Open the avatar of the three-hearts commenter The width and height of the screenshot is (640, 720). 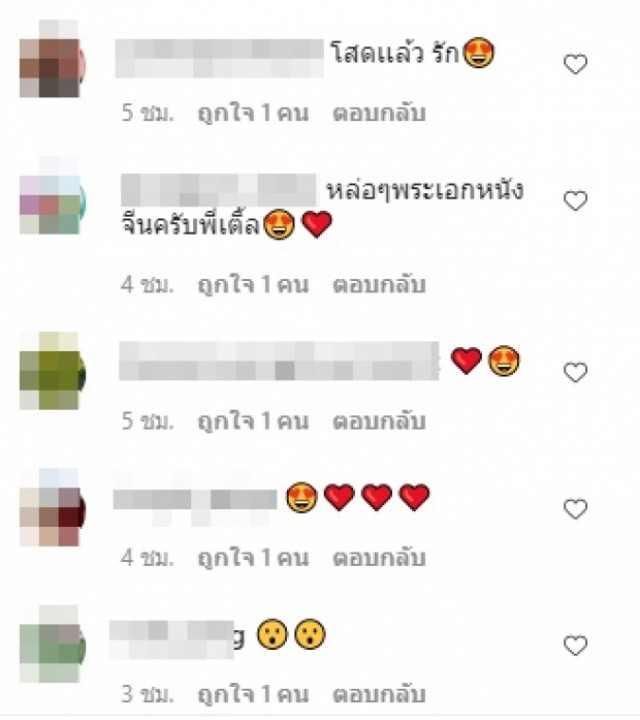click(x=52, y=507)
